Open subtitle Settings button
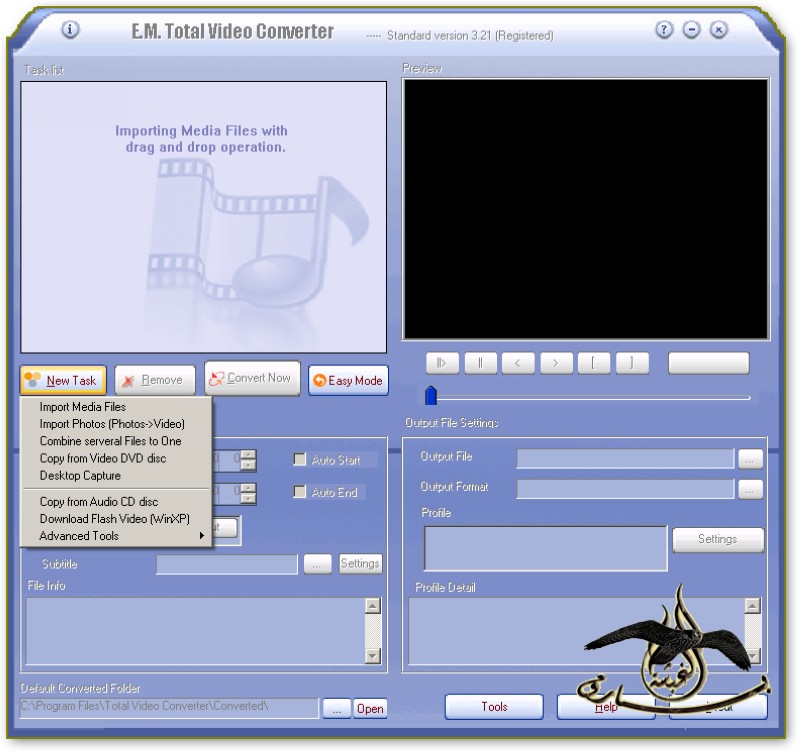The width and height of the screenshot is (800, 753). coord(360,564)
